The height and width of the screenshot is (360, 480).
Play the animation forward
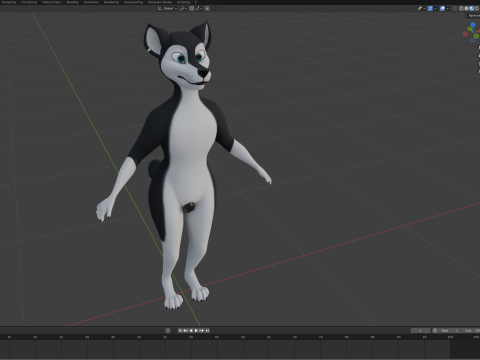click(196, 330)
